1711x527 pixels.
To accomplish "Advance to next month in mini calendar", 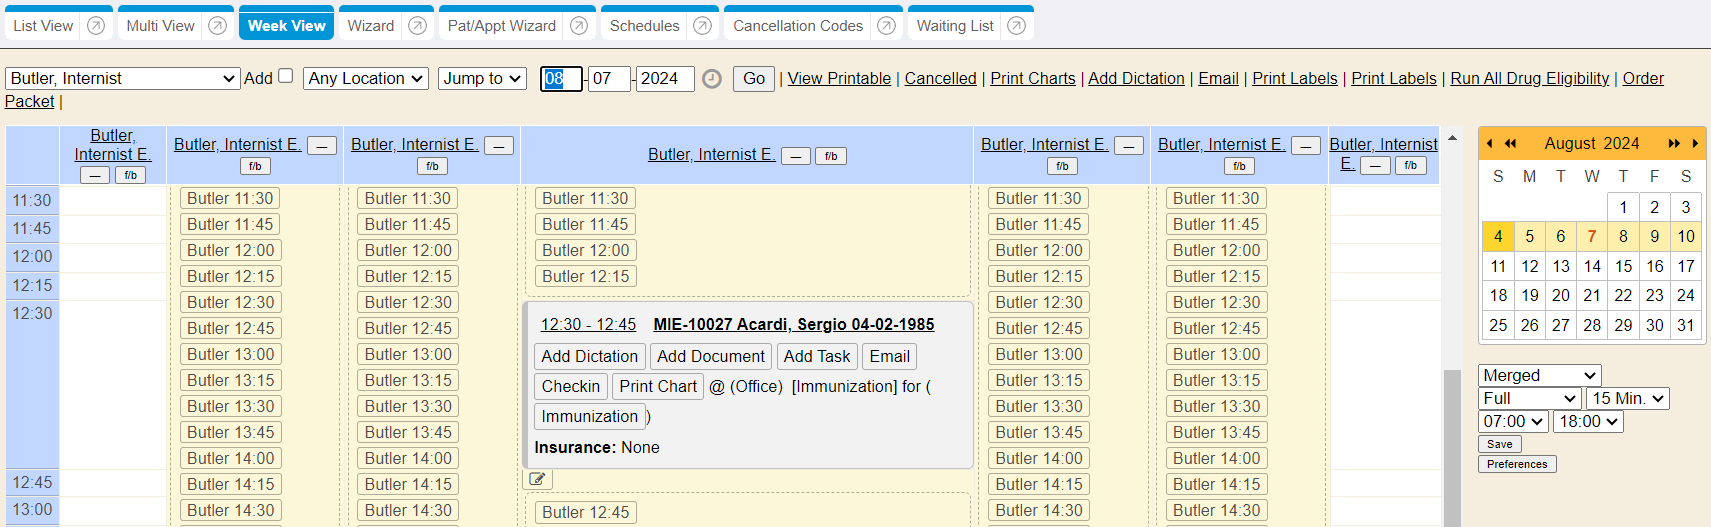I will [x=1695, y=144].
